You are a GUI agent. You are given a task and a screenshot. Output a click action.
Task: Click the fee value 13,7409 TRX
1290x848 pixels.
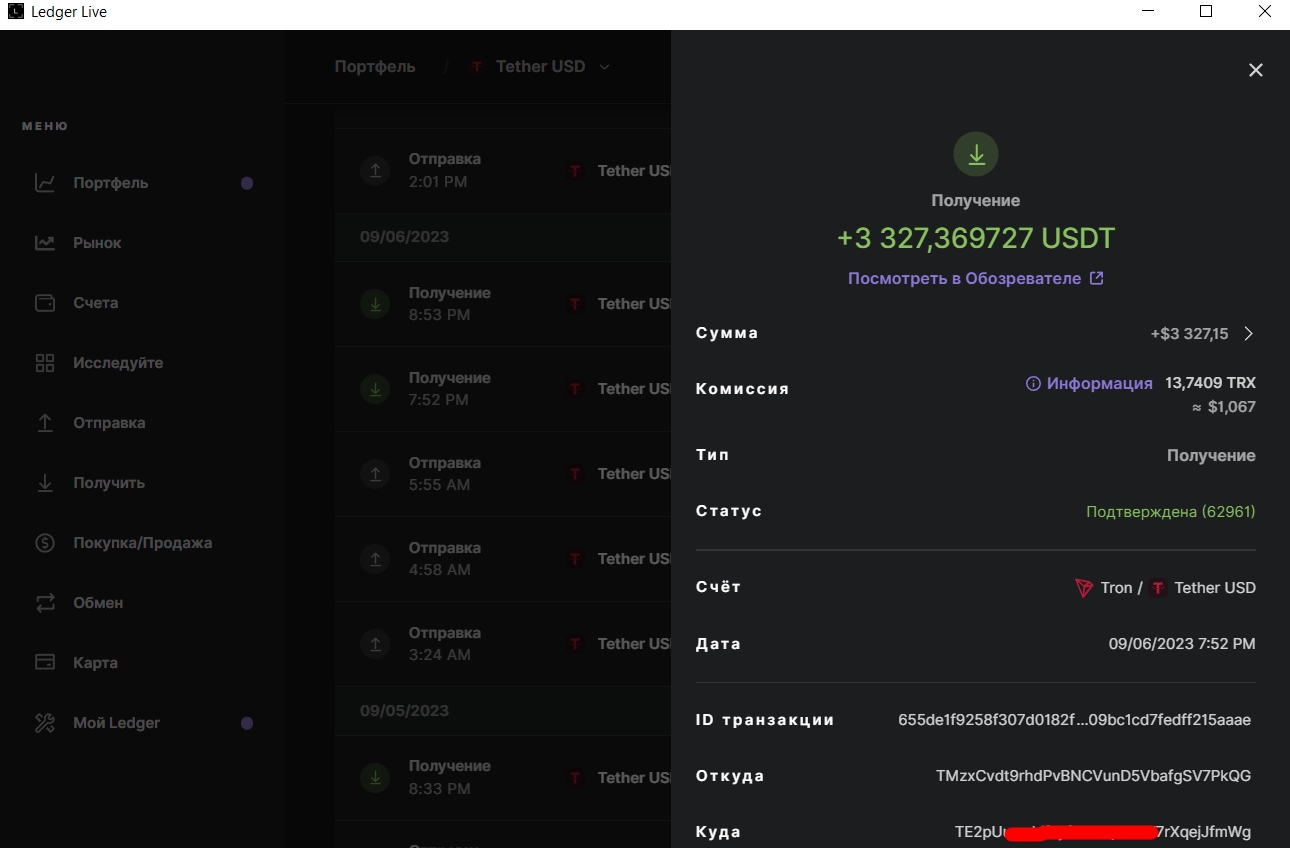(x=1210, y=383)
